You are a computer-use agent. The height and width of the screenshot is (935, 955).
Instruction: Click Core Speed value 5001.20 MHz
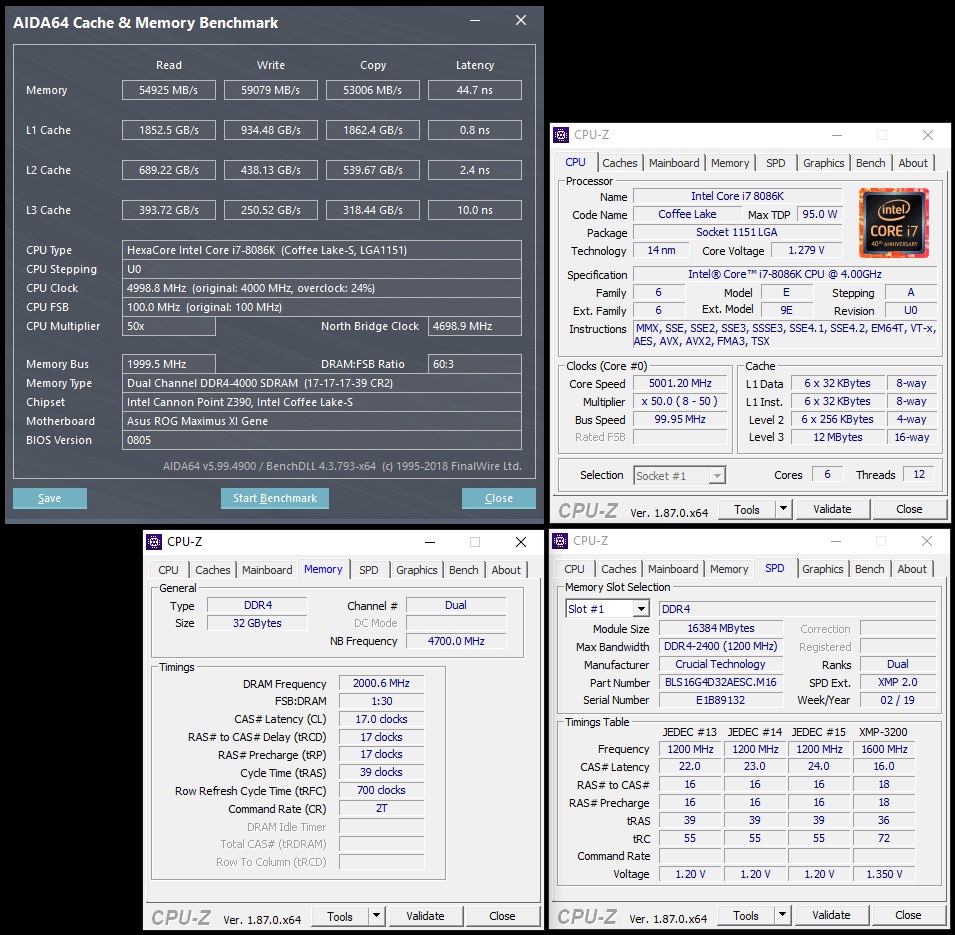click(680, 383)
